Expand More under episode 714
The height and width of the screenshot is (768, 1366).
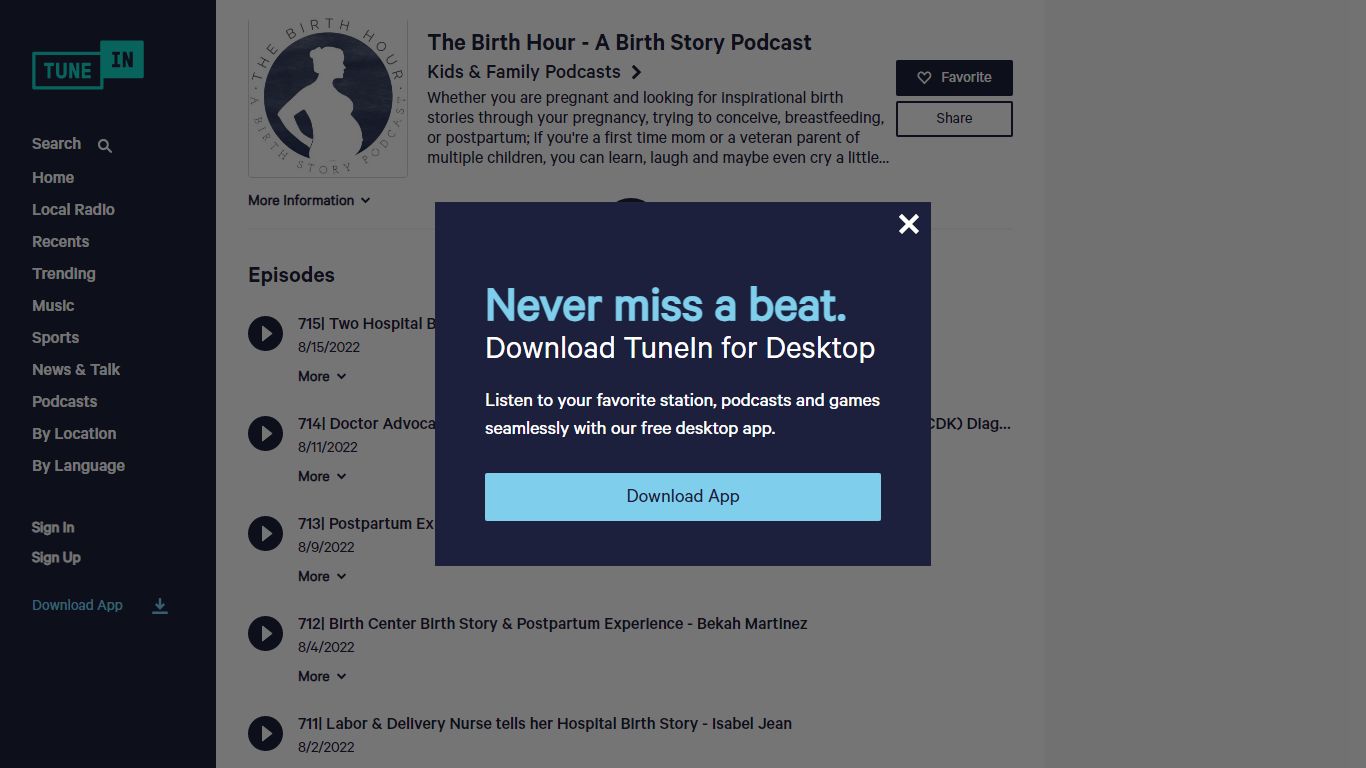[322, 477]
